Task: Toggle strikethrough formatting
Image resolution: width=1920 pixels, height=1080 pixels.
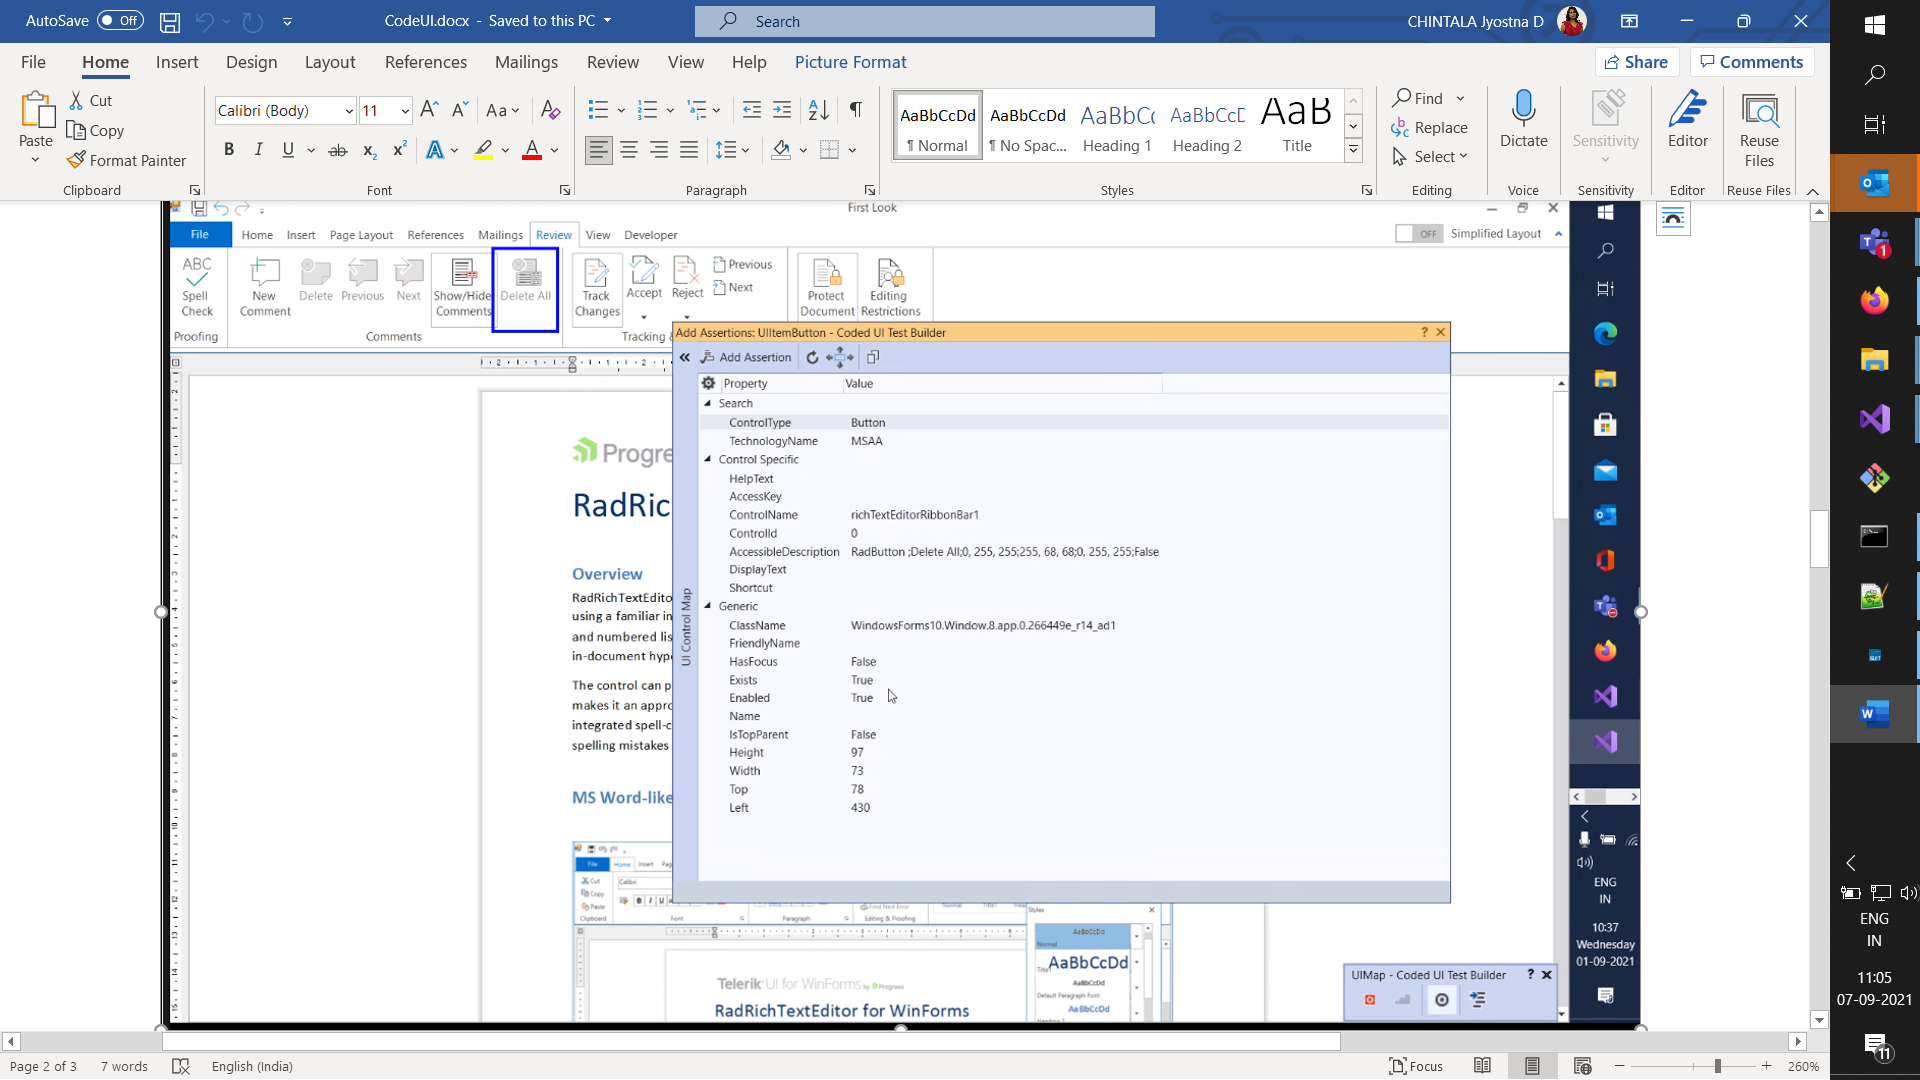Action: pos(338,150)
